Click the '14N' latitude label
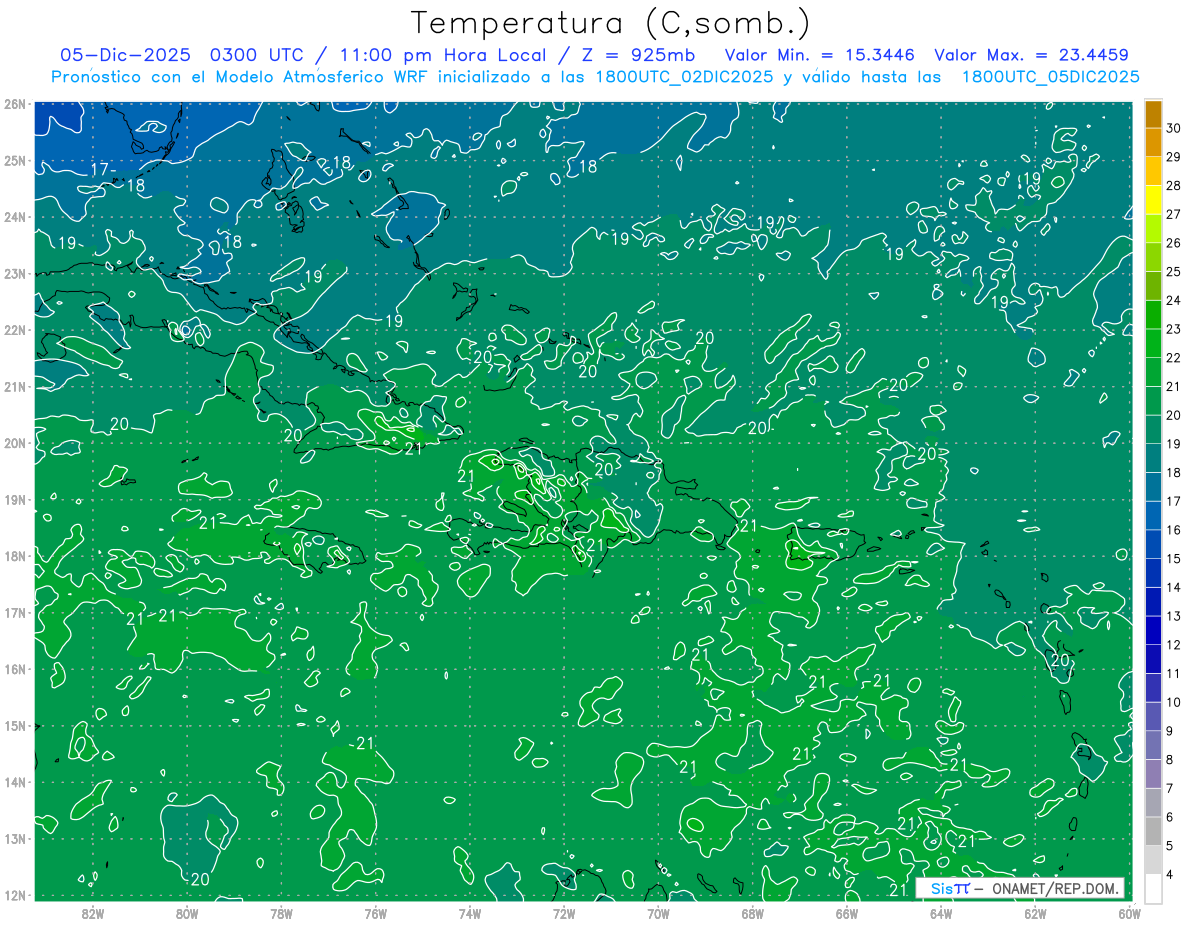The height and width of the screenshot is (927, 1200). click(x=15, y=782)
